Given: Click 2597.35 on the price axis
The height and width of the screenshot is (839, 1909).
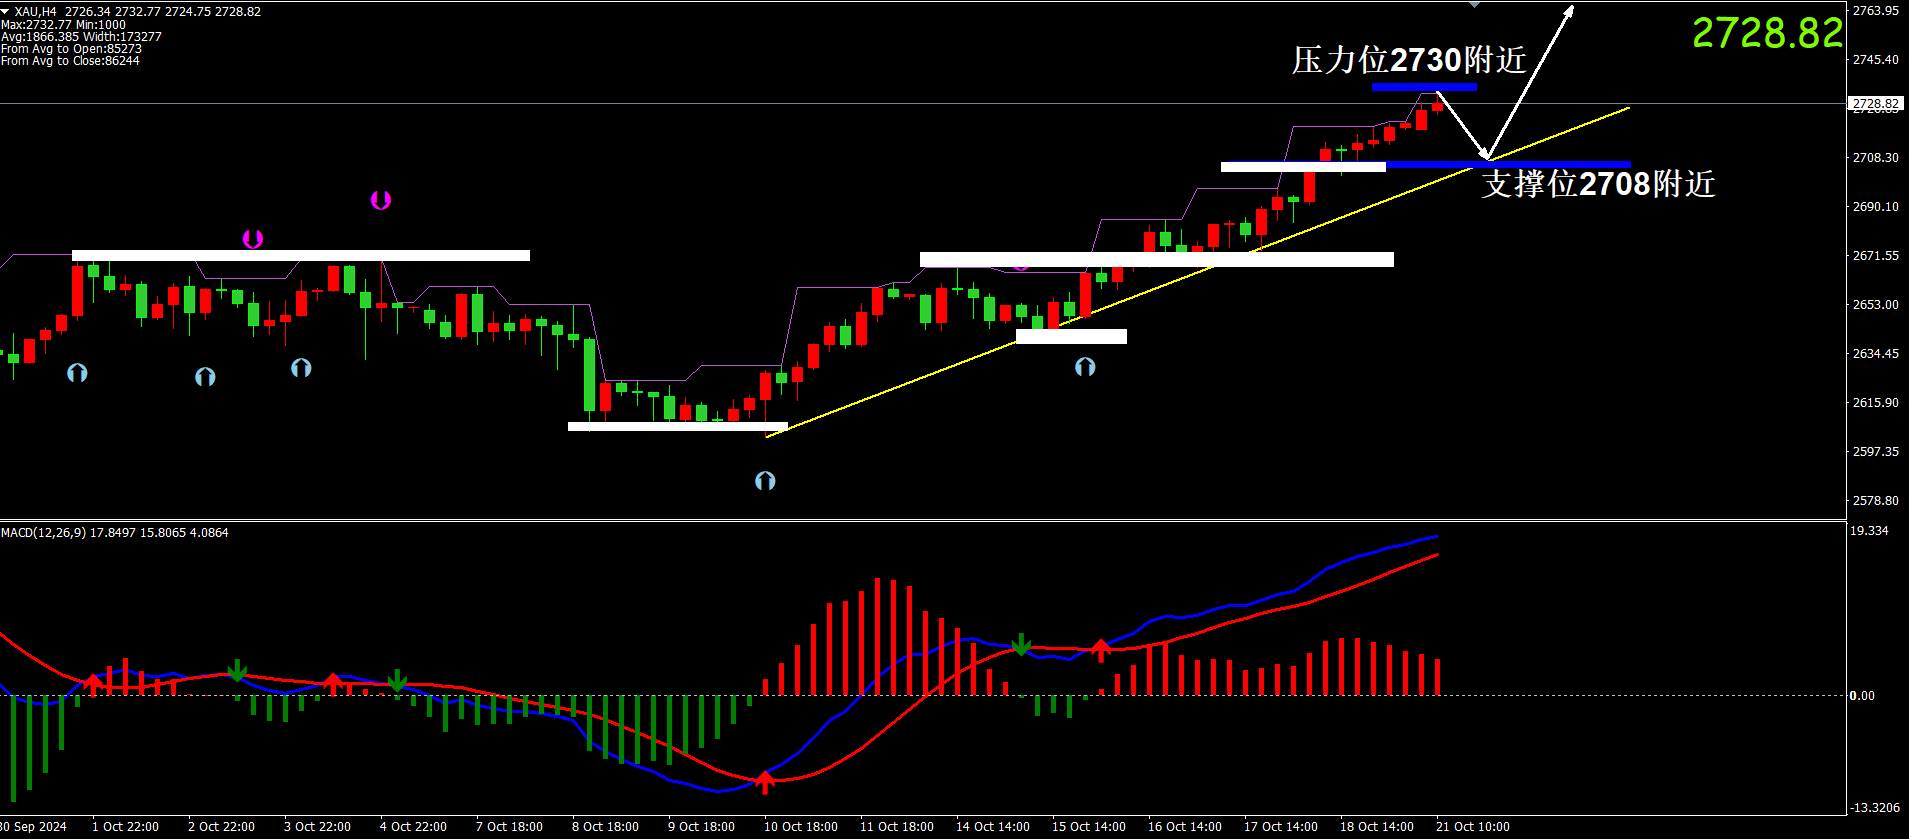Looking at the screenshot, I should [x=1875, y=452].
